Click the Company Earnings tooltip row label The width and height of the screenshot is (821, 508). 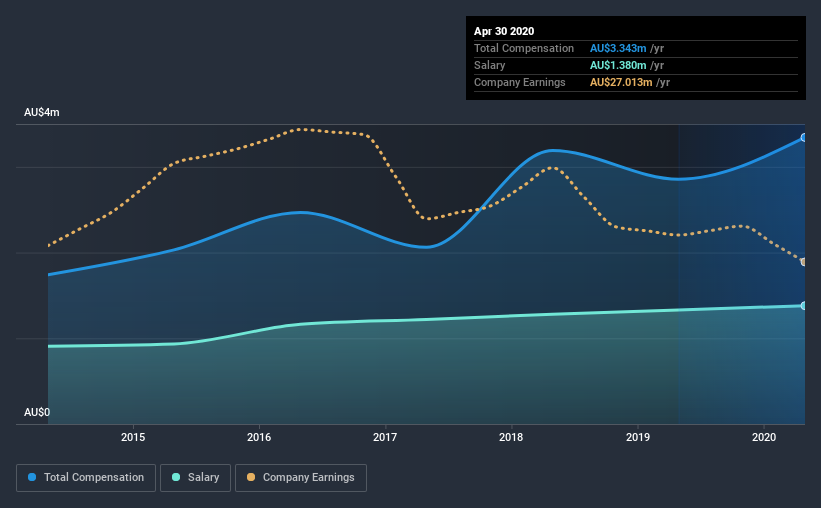coord(519,82)
